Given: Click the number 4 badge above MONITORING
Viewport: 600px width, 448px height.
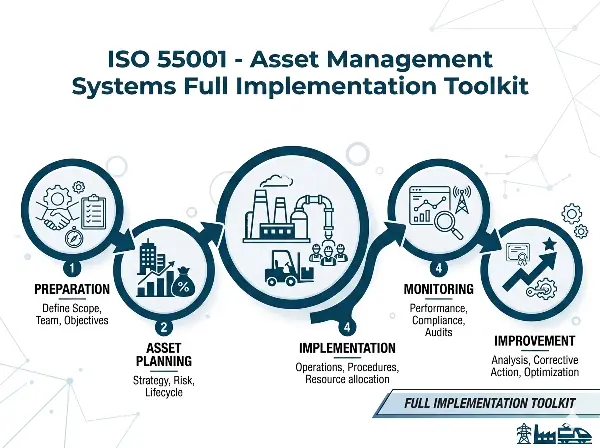Looking at the screenshot, I should pyautogui.click(x=439, y=268).
